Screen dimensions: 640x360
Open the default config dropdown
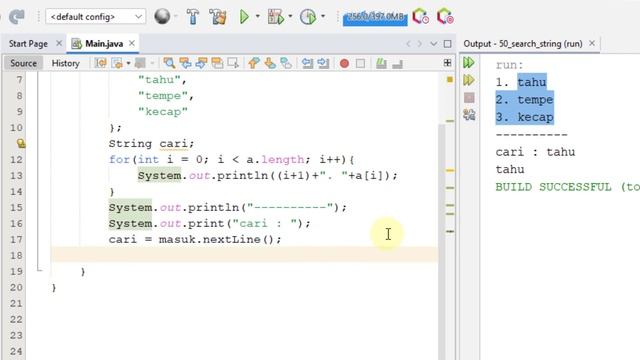coord(96,17)
